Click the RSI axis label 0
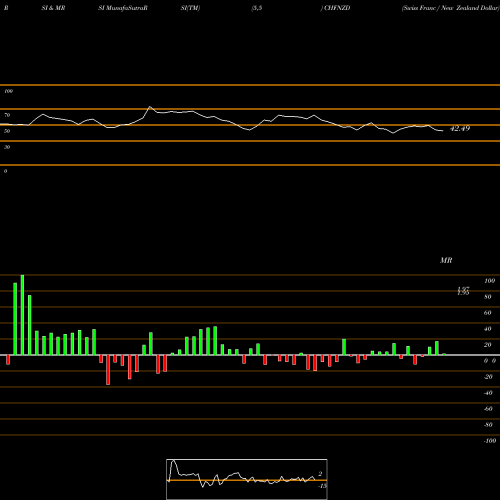The height and width of the screenshot is (500, 500). pyautogui.click(x=5, y=171)
